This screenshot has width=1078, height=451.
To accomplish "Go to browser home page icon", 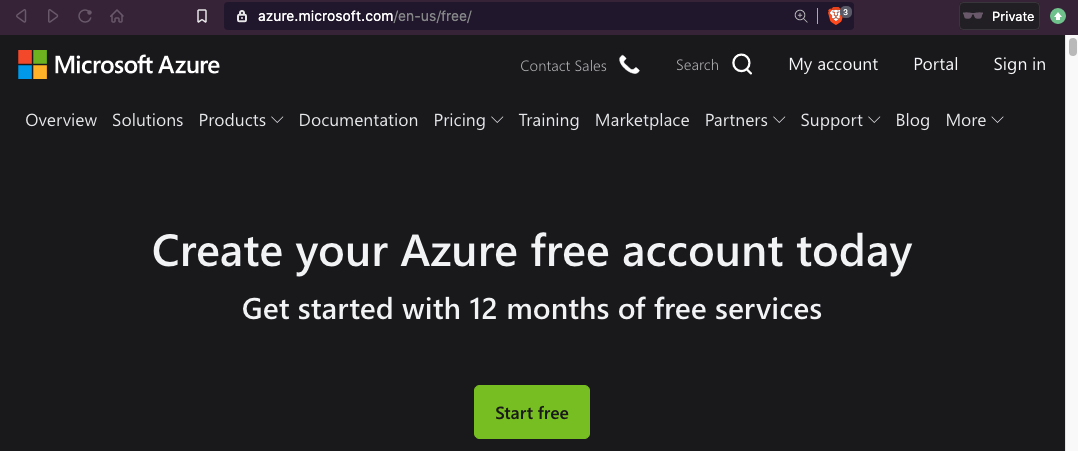I will 117,16.
